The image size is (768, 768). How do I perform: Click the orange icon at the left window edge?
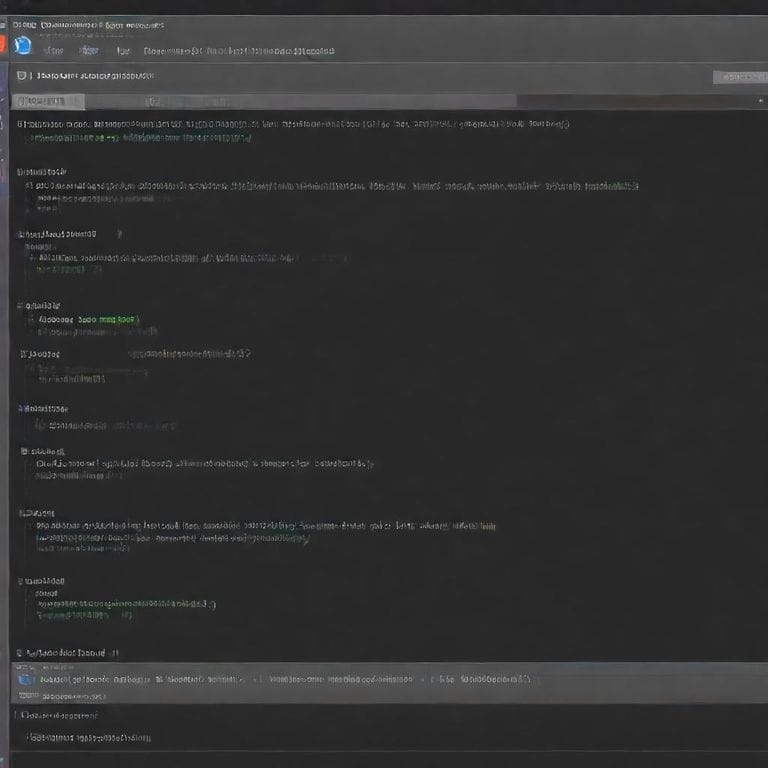tap(2, 43)
